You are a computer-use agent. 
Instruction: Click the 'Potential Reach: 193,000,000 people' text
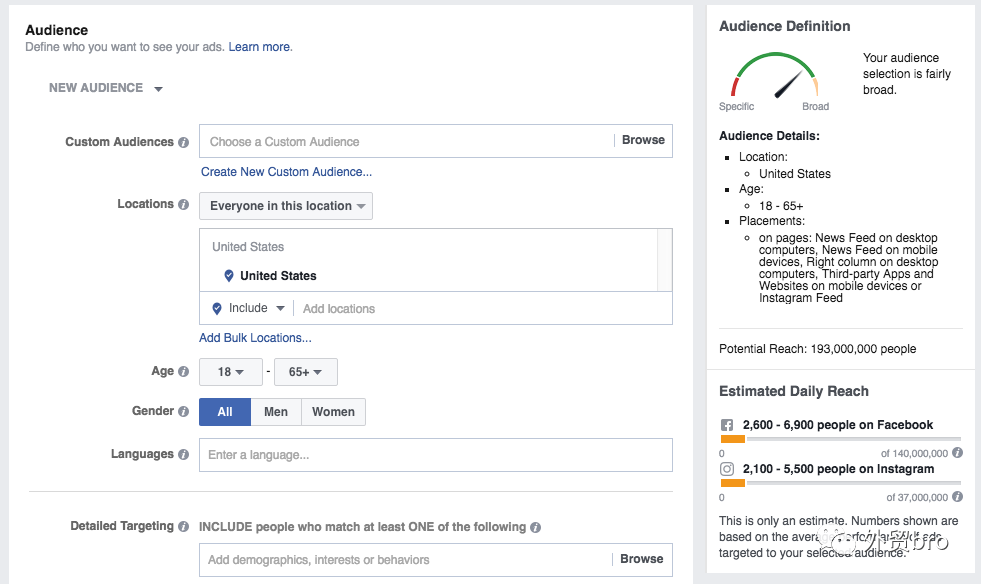pyautogui.click(x=818, y=349)
